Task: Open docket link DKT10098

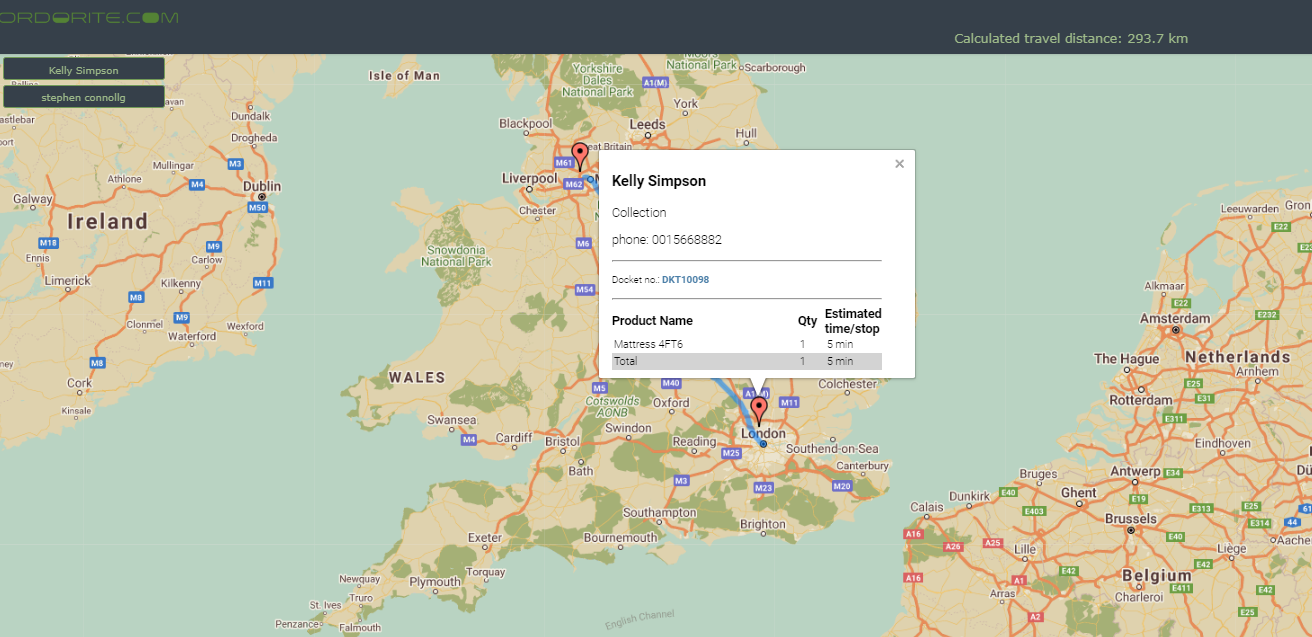Action: click(x=685, y=280)
